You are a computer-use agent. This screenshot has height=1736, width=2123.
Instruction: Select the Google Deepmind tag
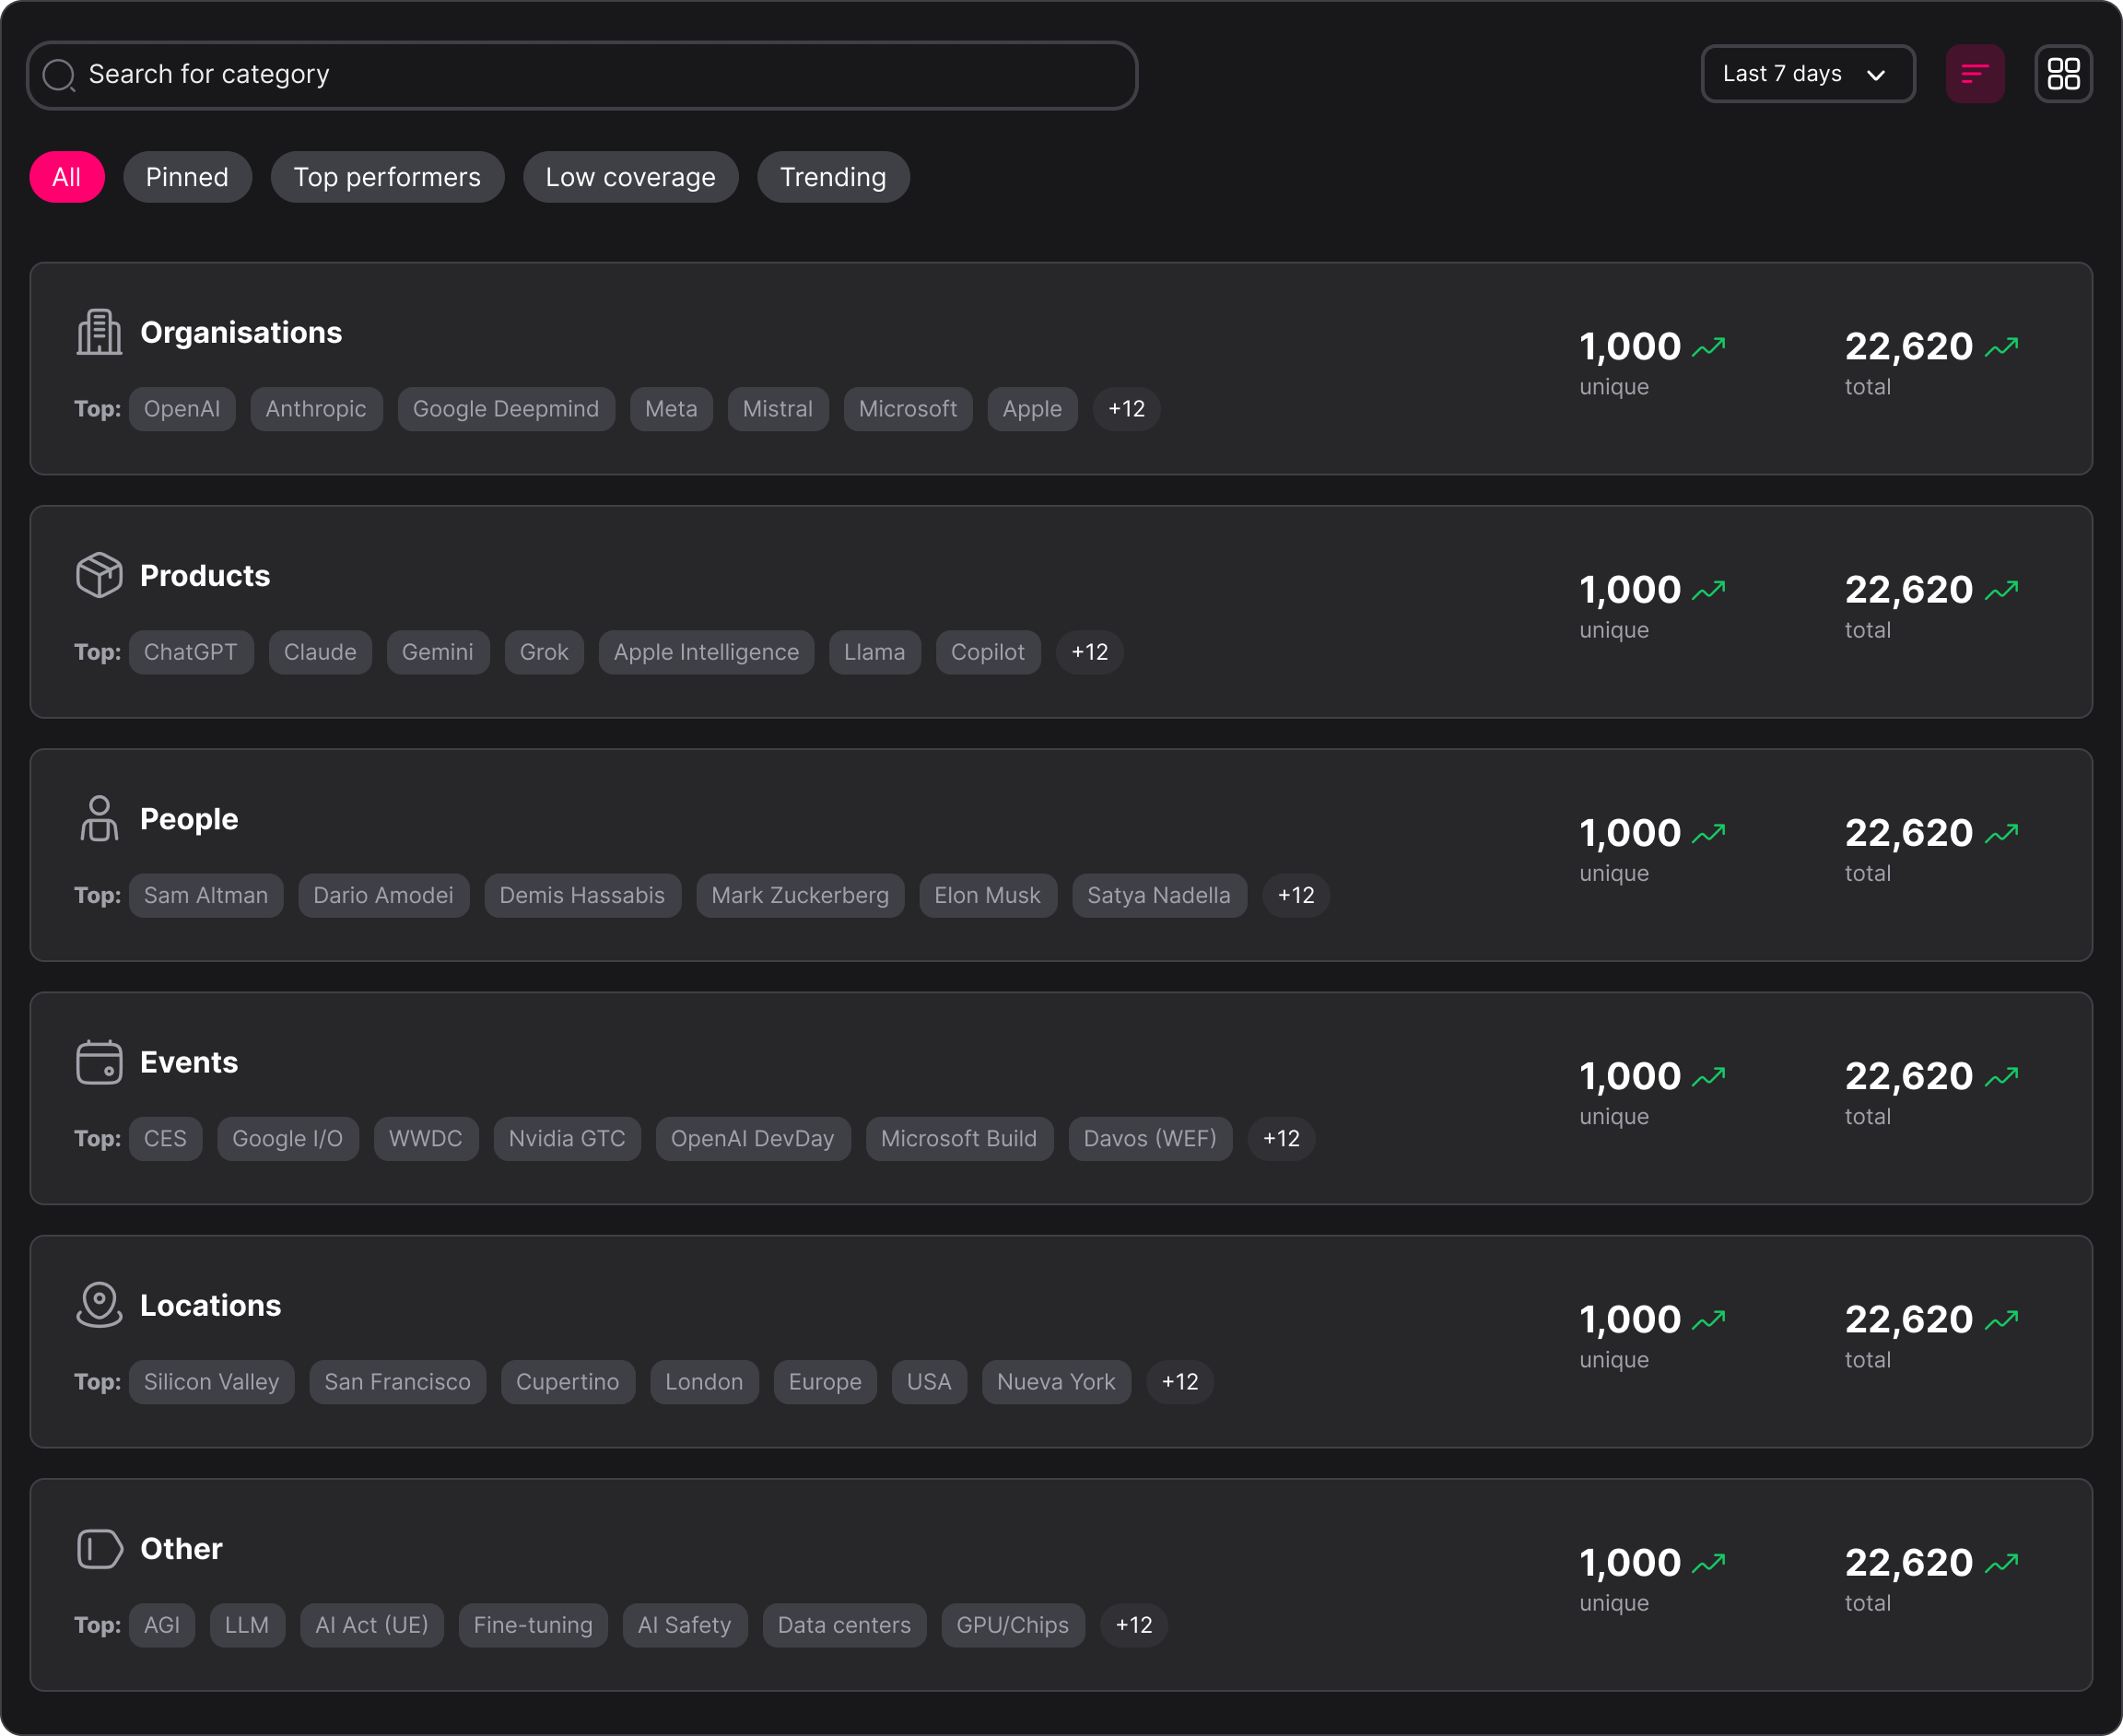point(506,409)
